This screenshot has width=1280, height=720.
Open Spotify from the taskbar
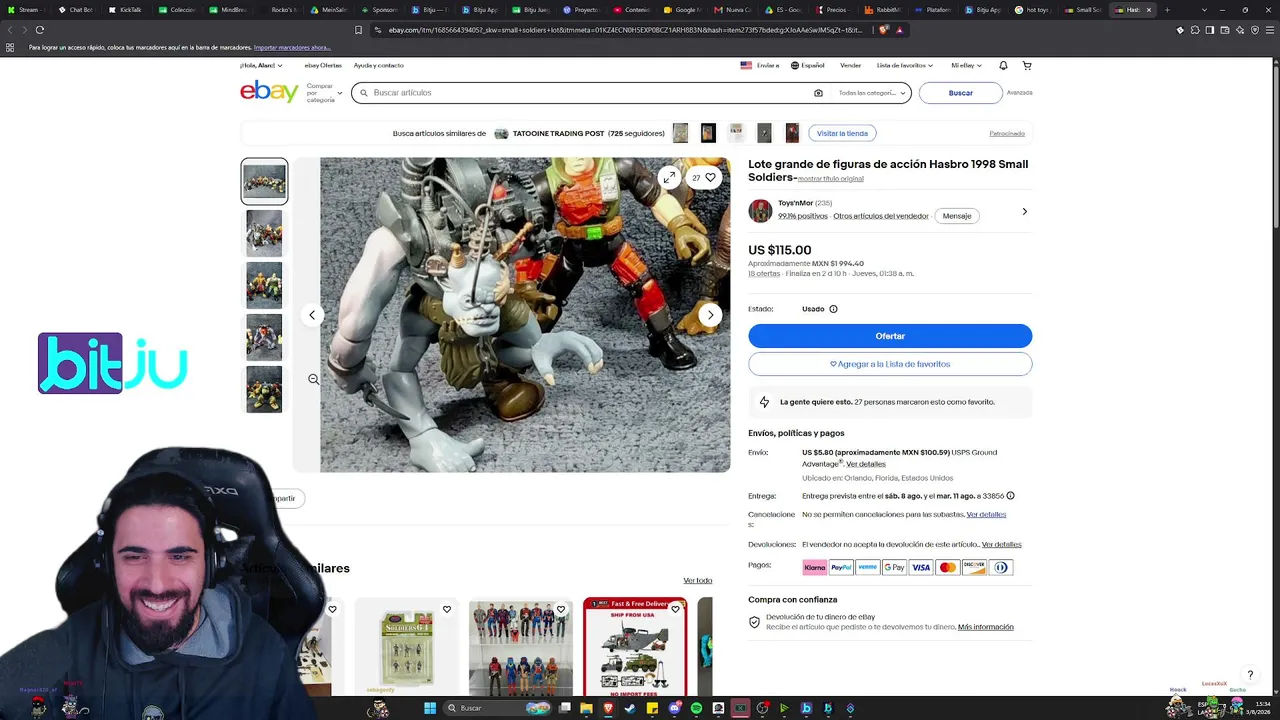click(x=696, y=708)
